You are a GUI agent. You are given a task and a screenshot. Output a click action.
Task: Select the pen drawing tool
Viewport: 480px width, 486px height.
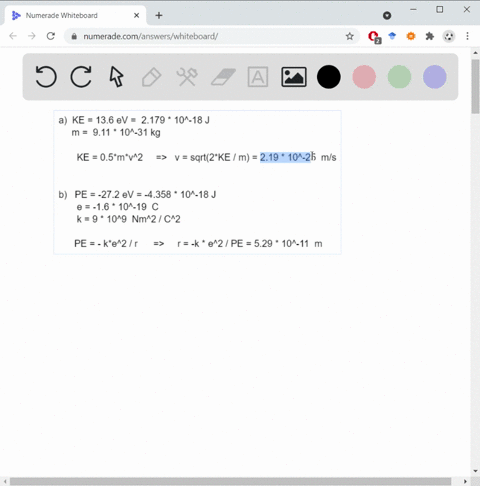click(x=152, y=77)
